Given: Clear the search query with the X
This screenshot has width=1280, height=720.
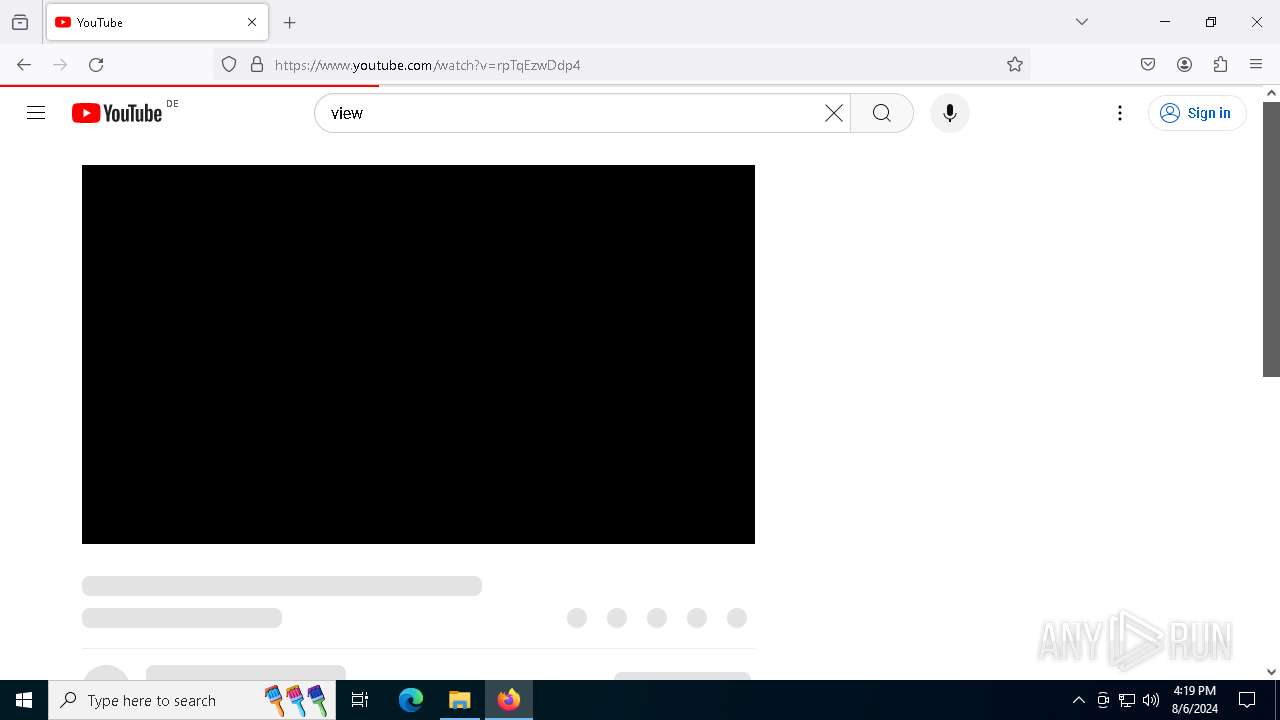Looking at the screenshot, I should tap(833, 113).
